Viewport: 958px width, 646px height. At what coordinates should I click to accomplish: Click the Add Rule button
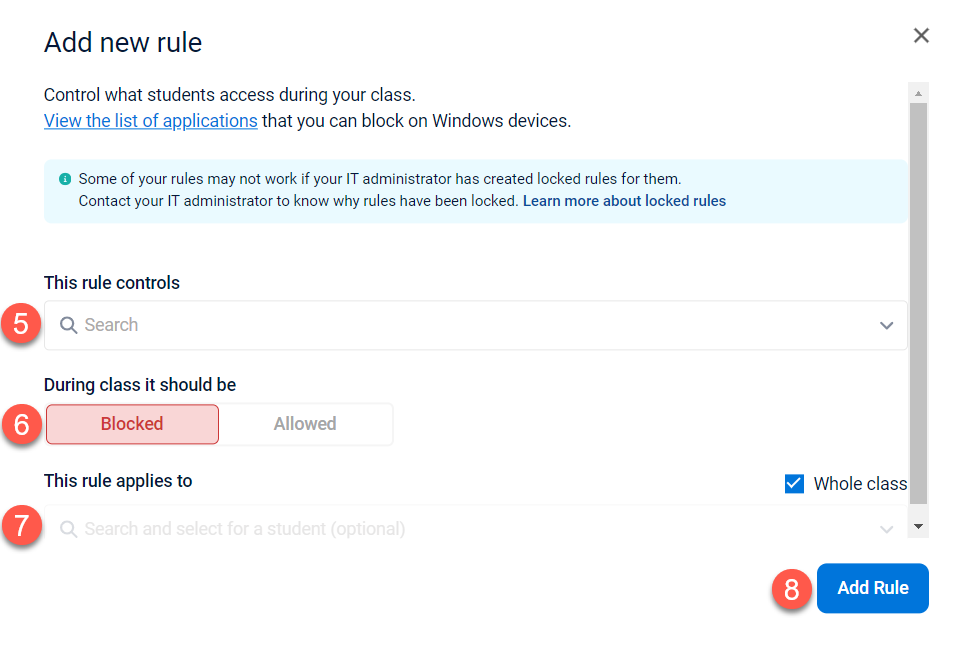click(872, 588)
